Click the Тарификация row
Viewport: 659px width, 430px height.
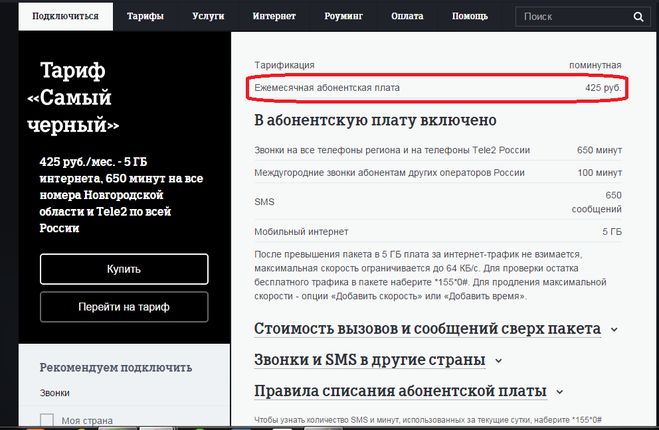438,64
